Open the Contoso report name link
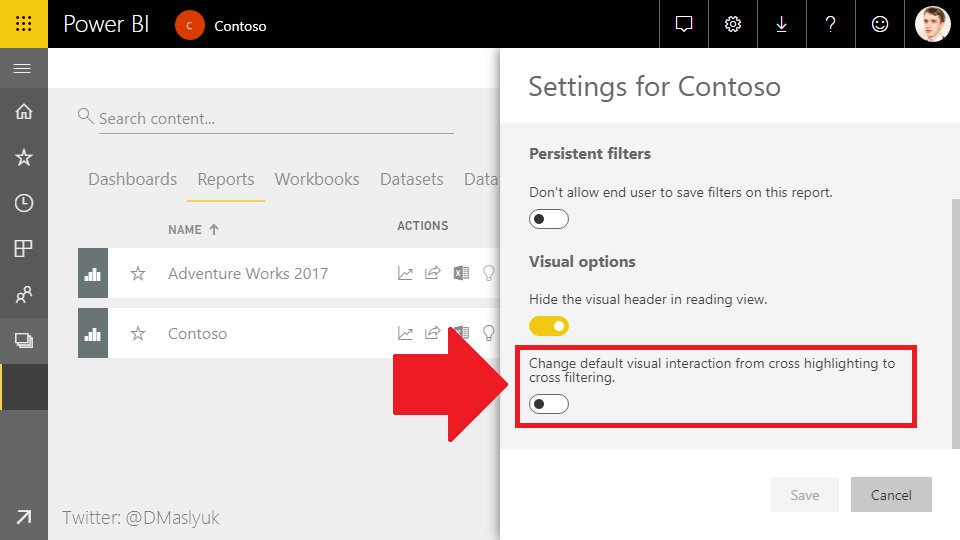 (197, 333)
